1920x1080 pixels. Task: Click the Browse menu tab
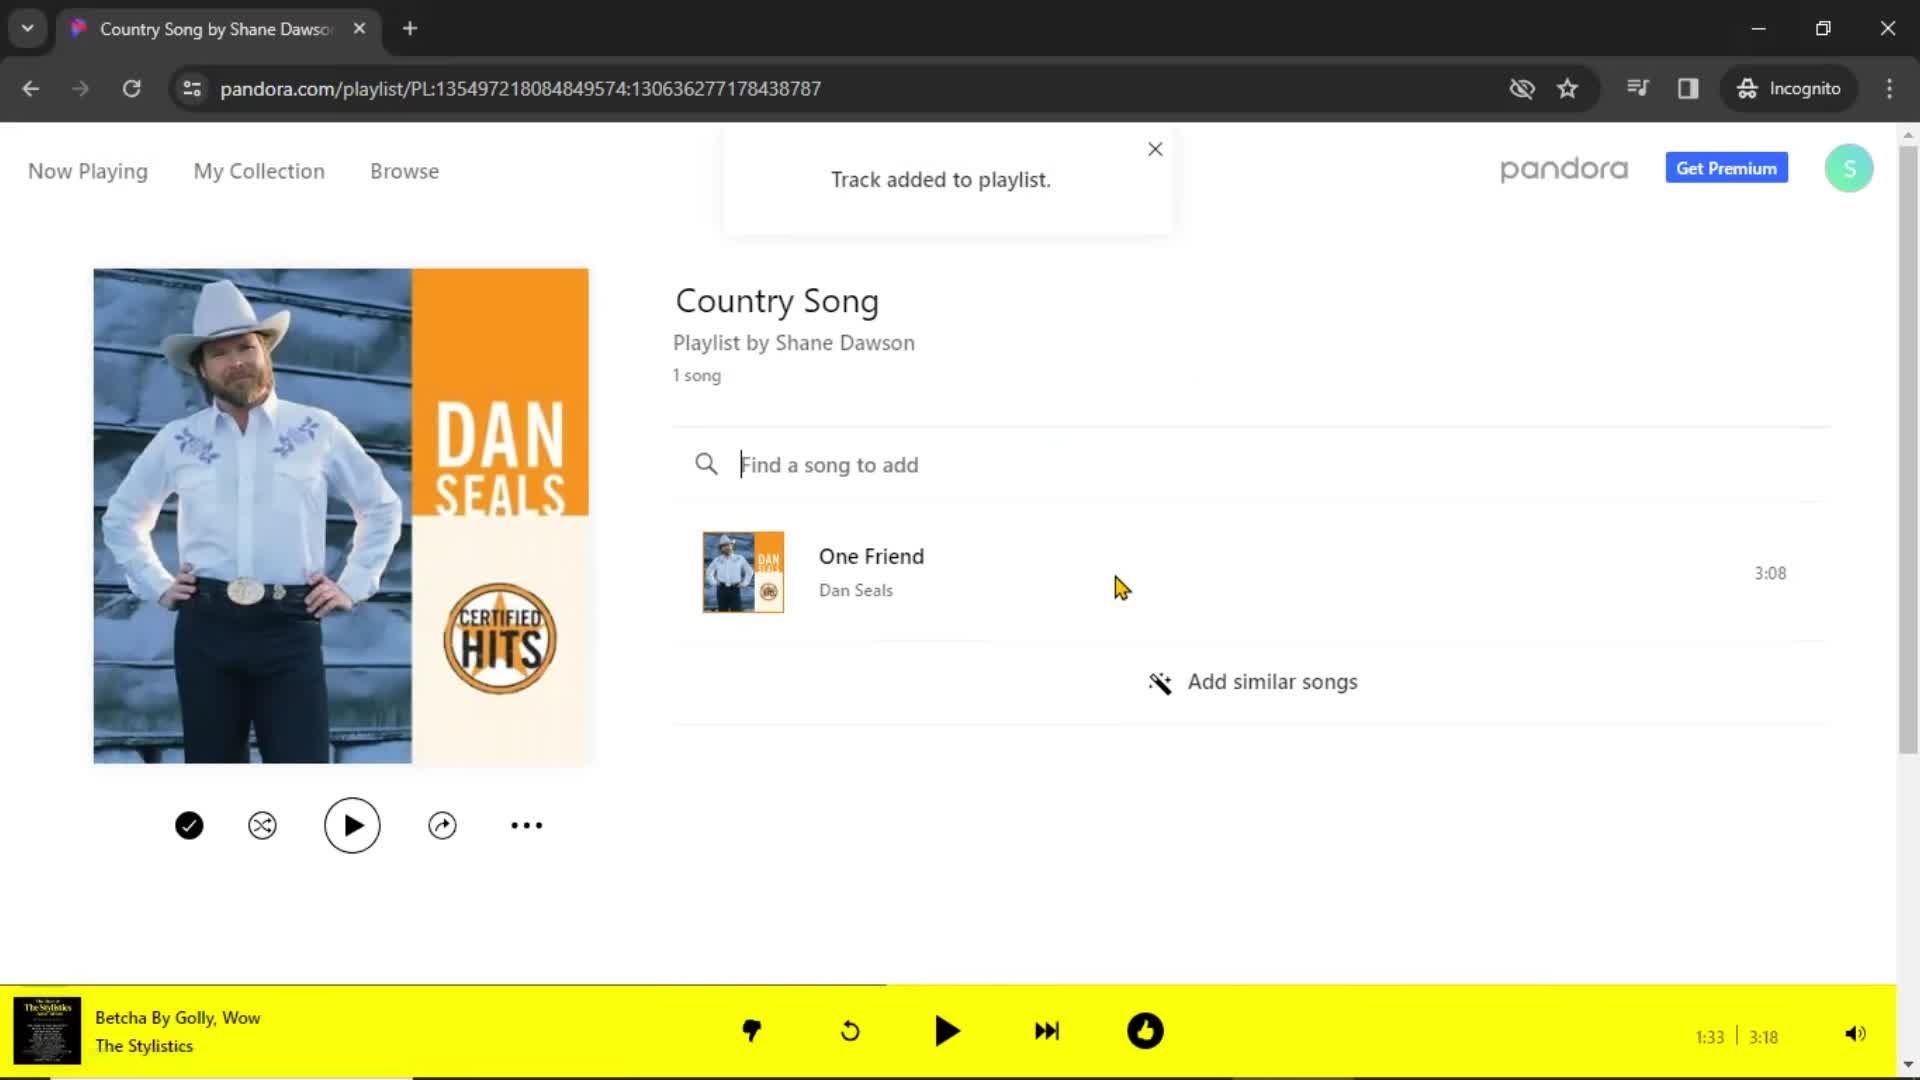click(x=404, y=170)
